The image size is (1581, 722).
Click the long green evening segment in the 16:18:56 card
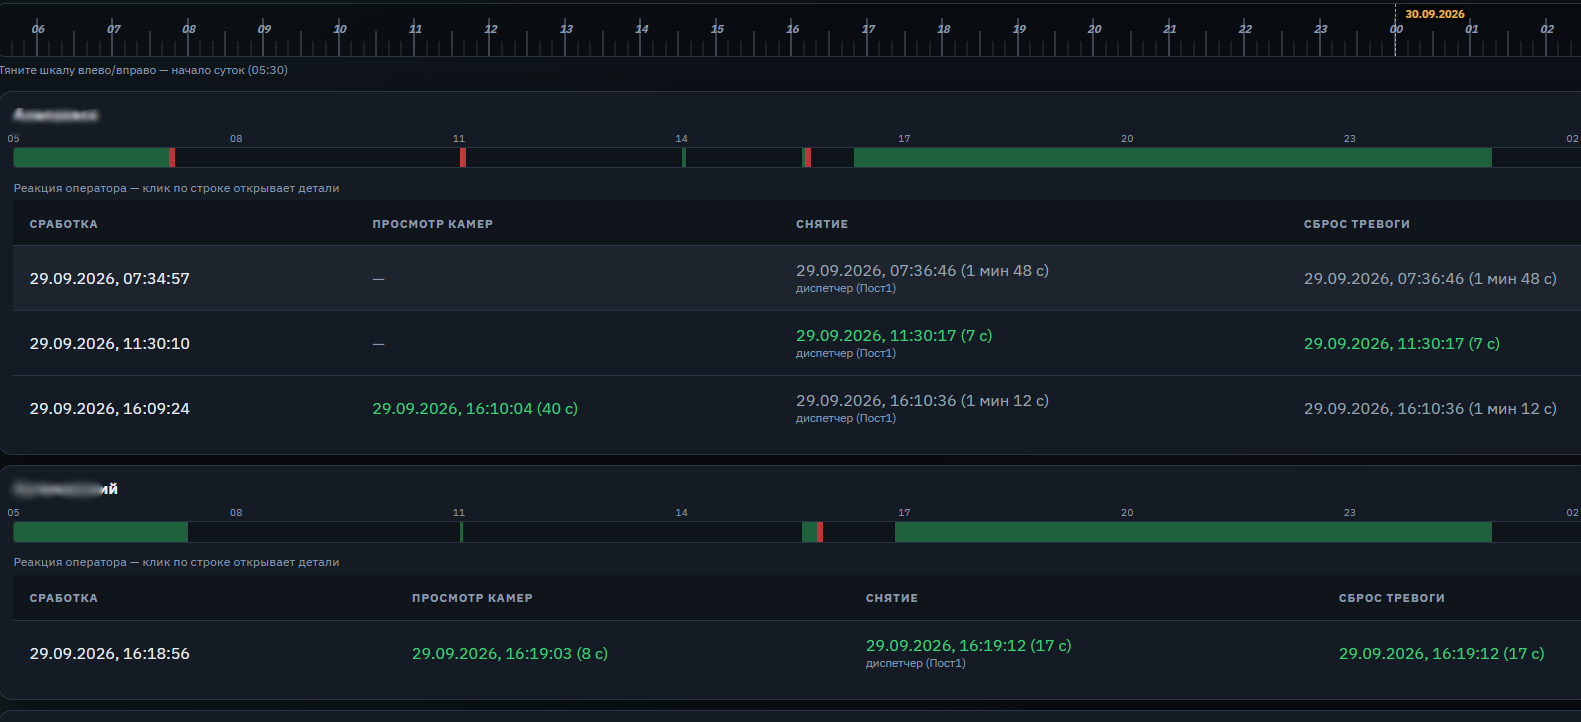coord(1193,532)
